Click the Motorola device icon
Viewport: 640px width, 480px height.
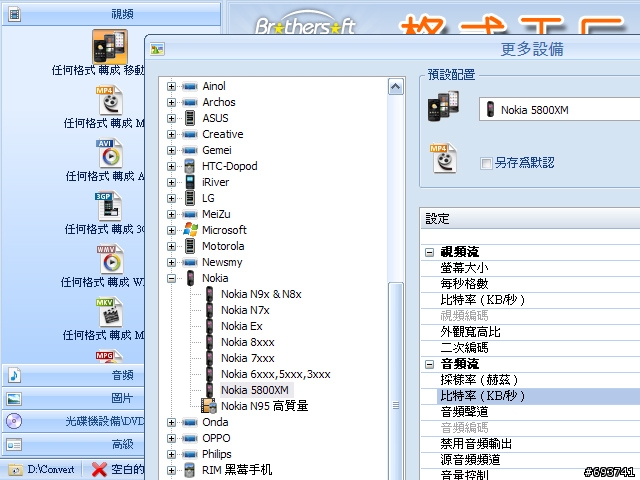tap(190, 246)
